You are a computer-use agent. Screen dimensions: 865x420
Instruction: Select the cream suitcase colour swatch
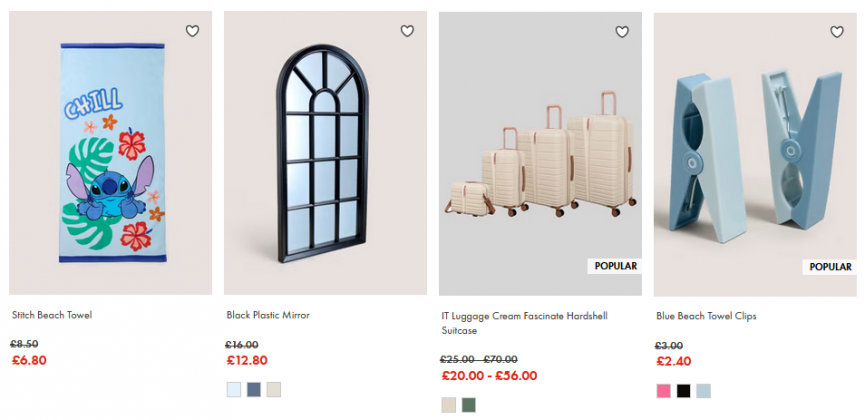449,405
